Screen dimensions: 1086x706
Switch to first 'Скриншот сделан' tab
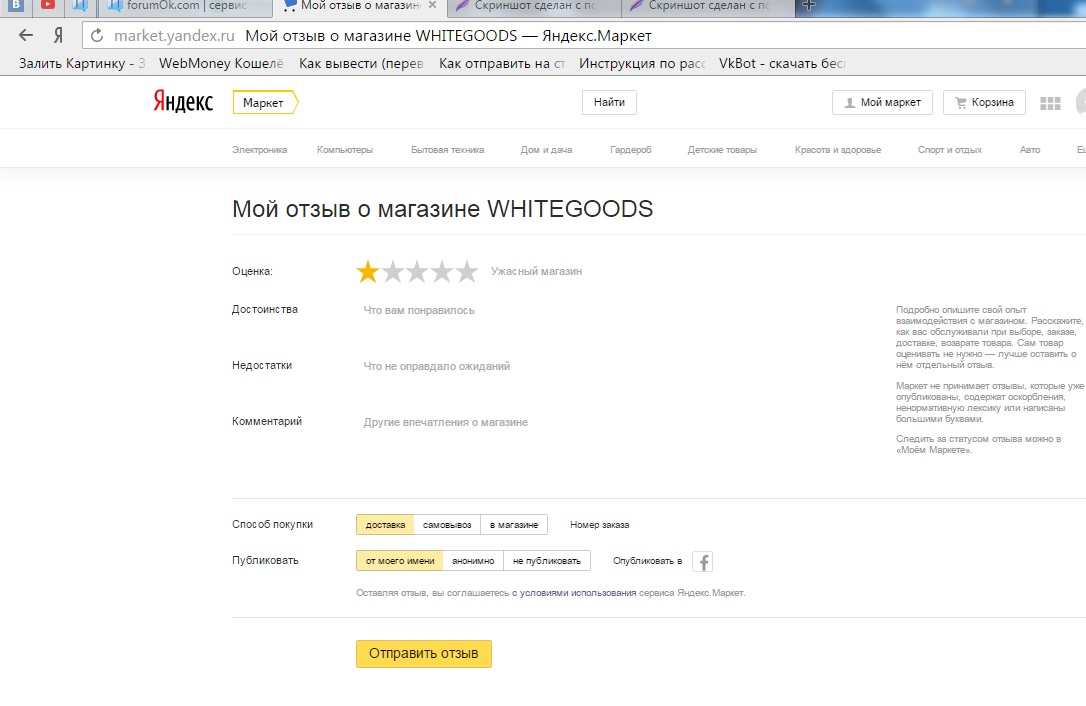534,6
